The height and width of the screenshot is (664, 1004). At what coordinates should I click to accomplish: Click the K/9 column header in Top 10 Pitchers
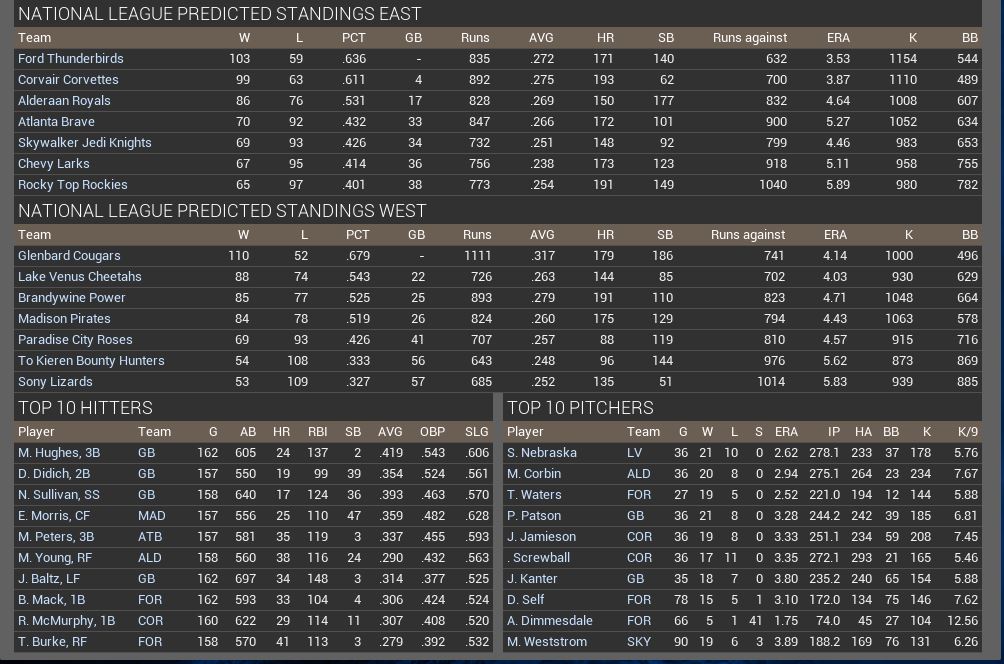pyautogui.click(x=967, y=431)
